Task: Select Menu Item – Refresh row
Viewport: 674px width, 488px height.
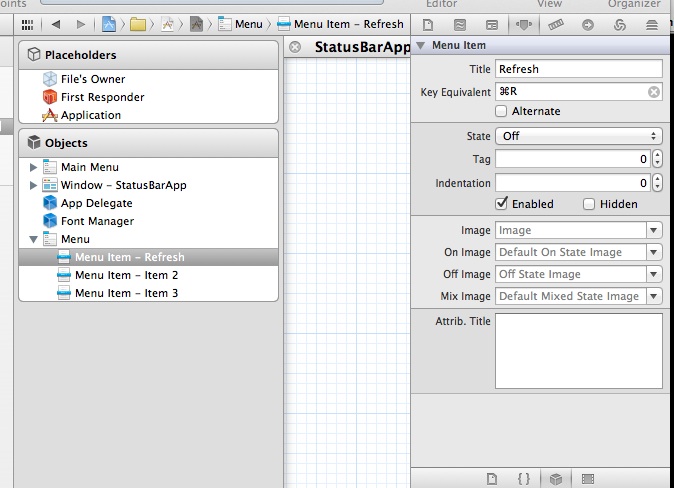Action: tap(148, 257)
